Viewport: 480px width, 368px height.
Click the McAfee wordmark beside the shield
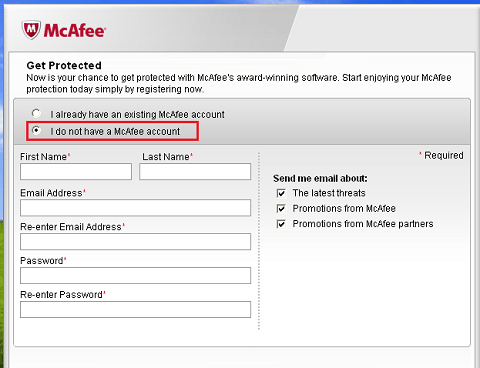pos(75,31)
